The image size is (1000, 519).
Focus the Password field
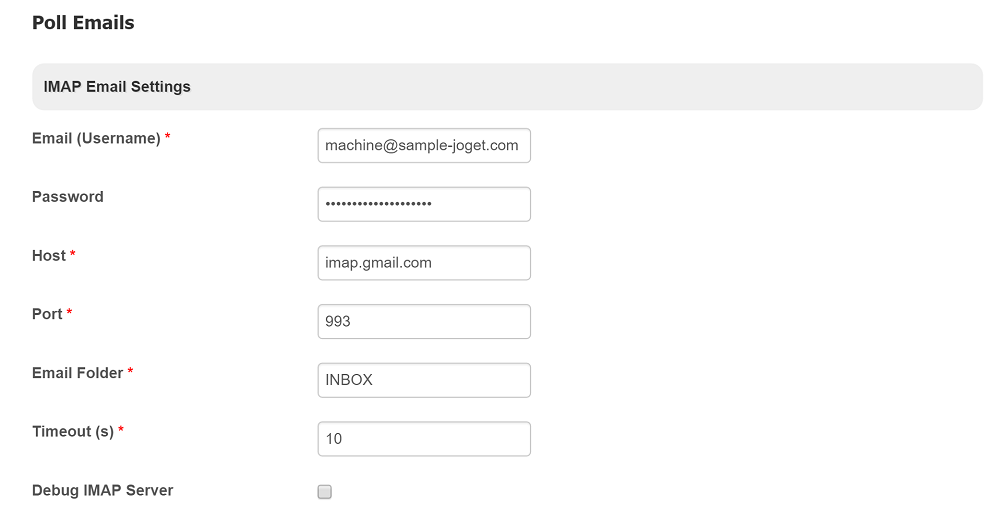[423, 204]
